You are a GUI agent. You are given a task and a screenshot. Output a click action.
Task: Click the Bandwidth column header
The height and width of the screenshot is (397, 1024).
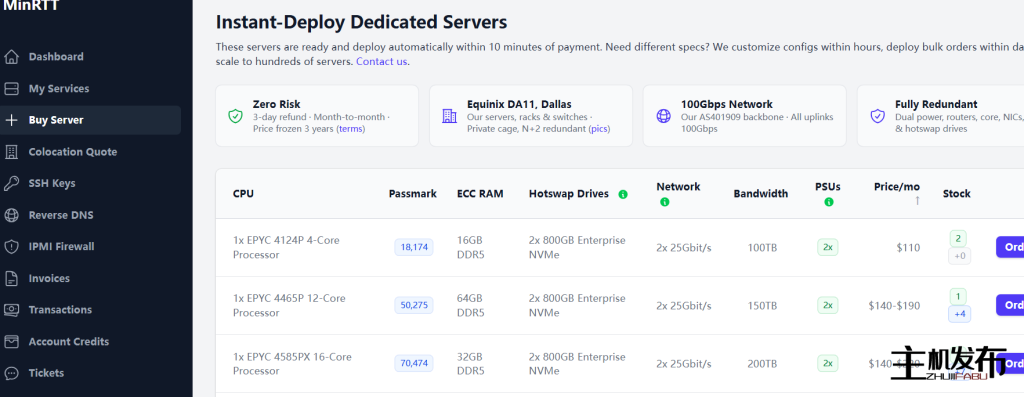[761, 194]
